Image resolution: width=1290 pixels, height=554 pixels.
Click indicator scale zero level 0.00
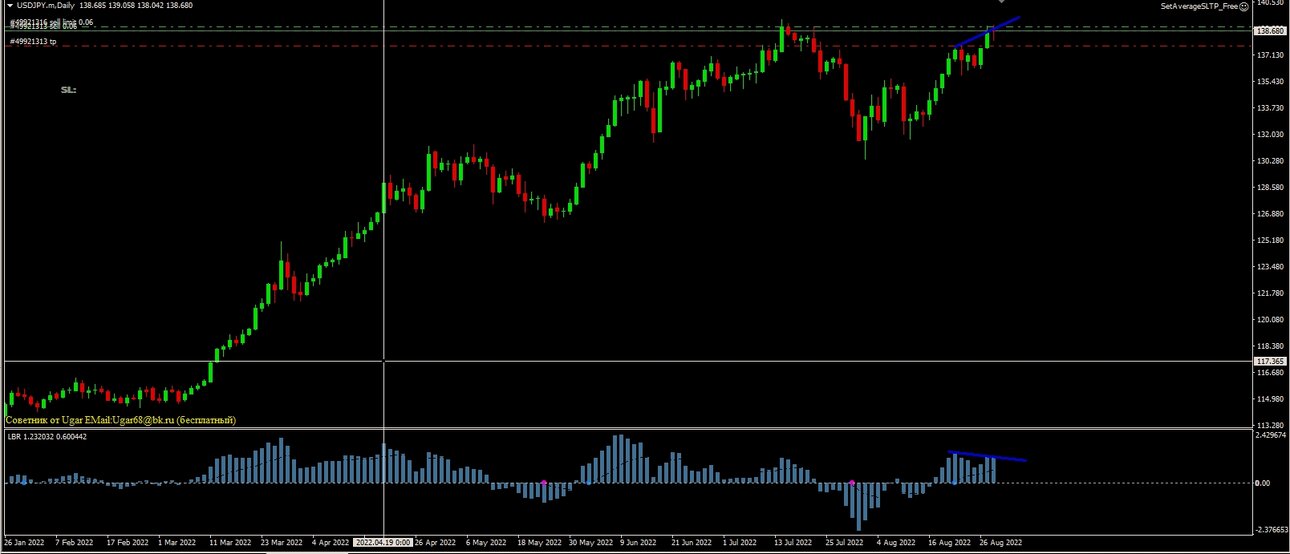point(1262,483)
